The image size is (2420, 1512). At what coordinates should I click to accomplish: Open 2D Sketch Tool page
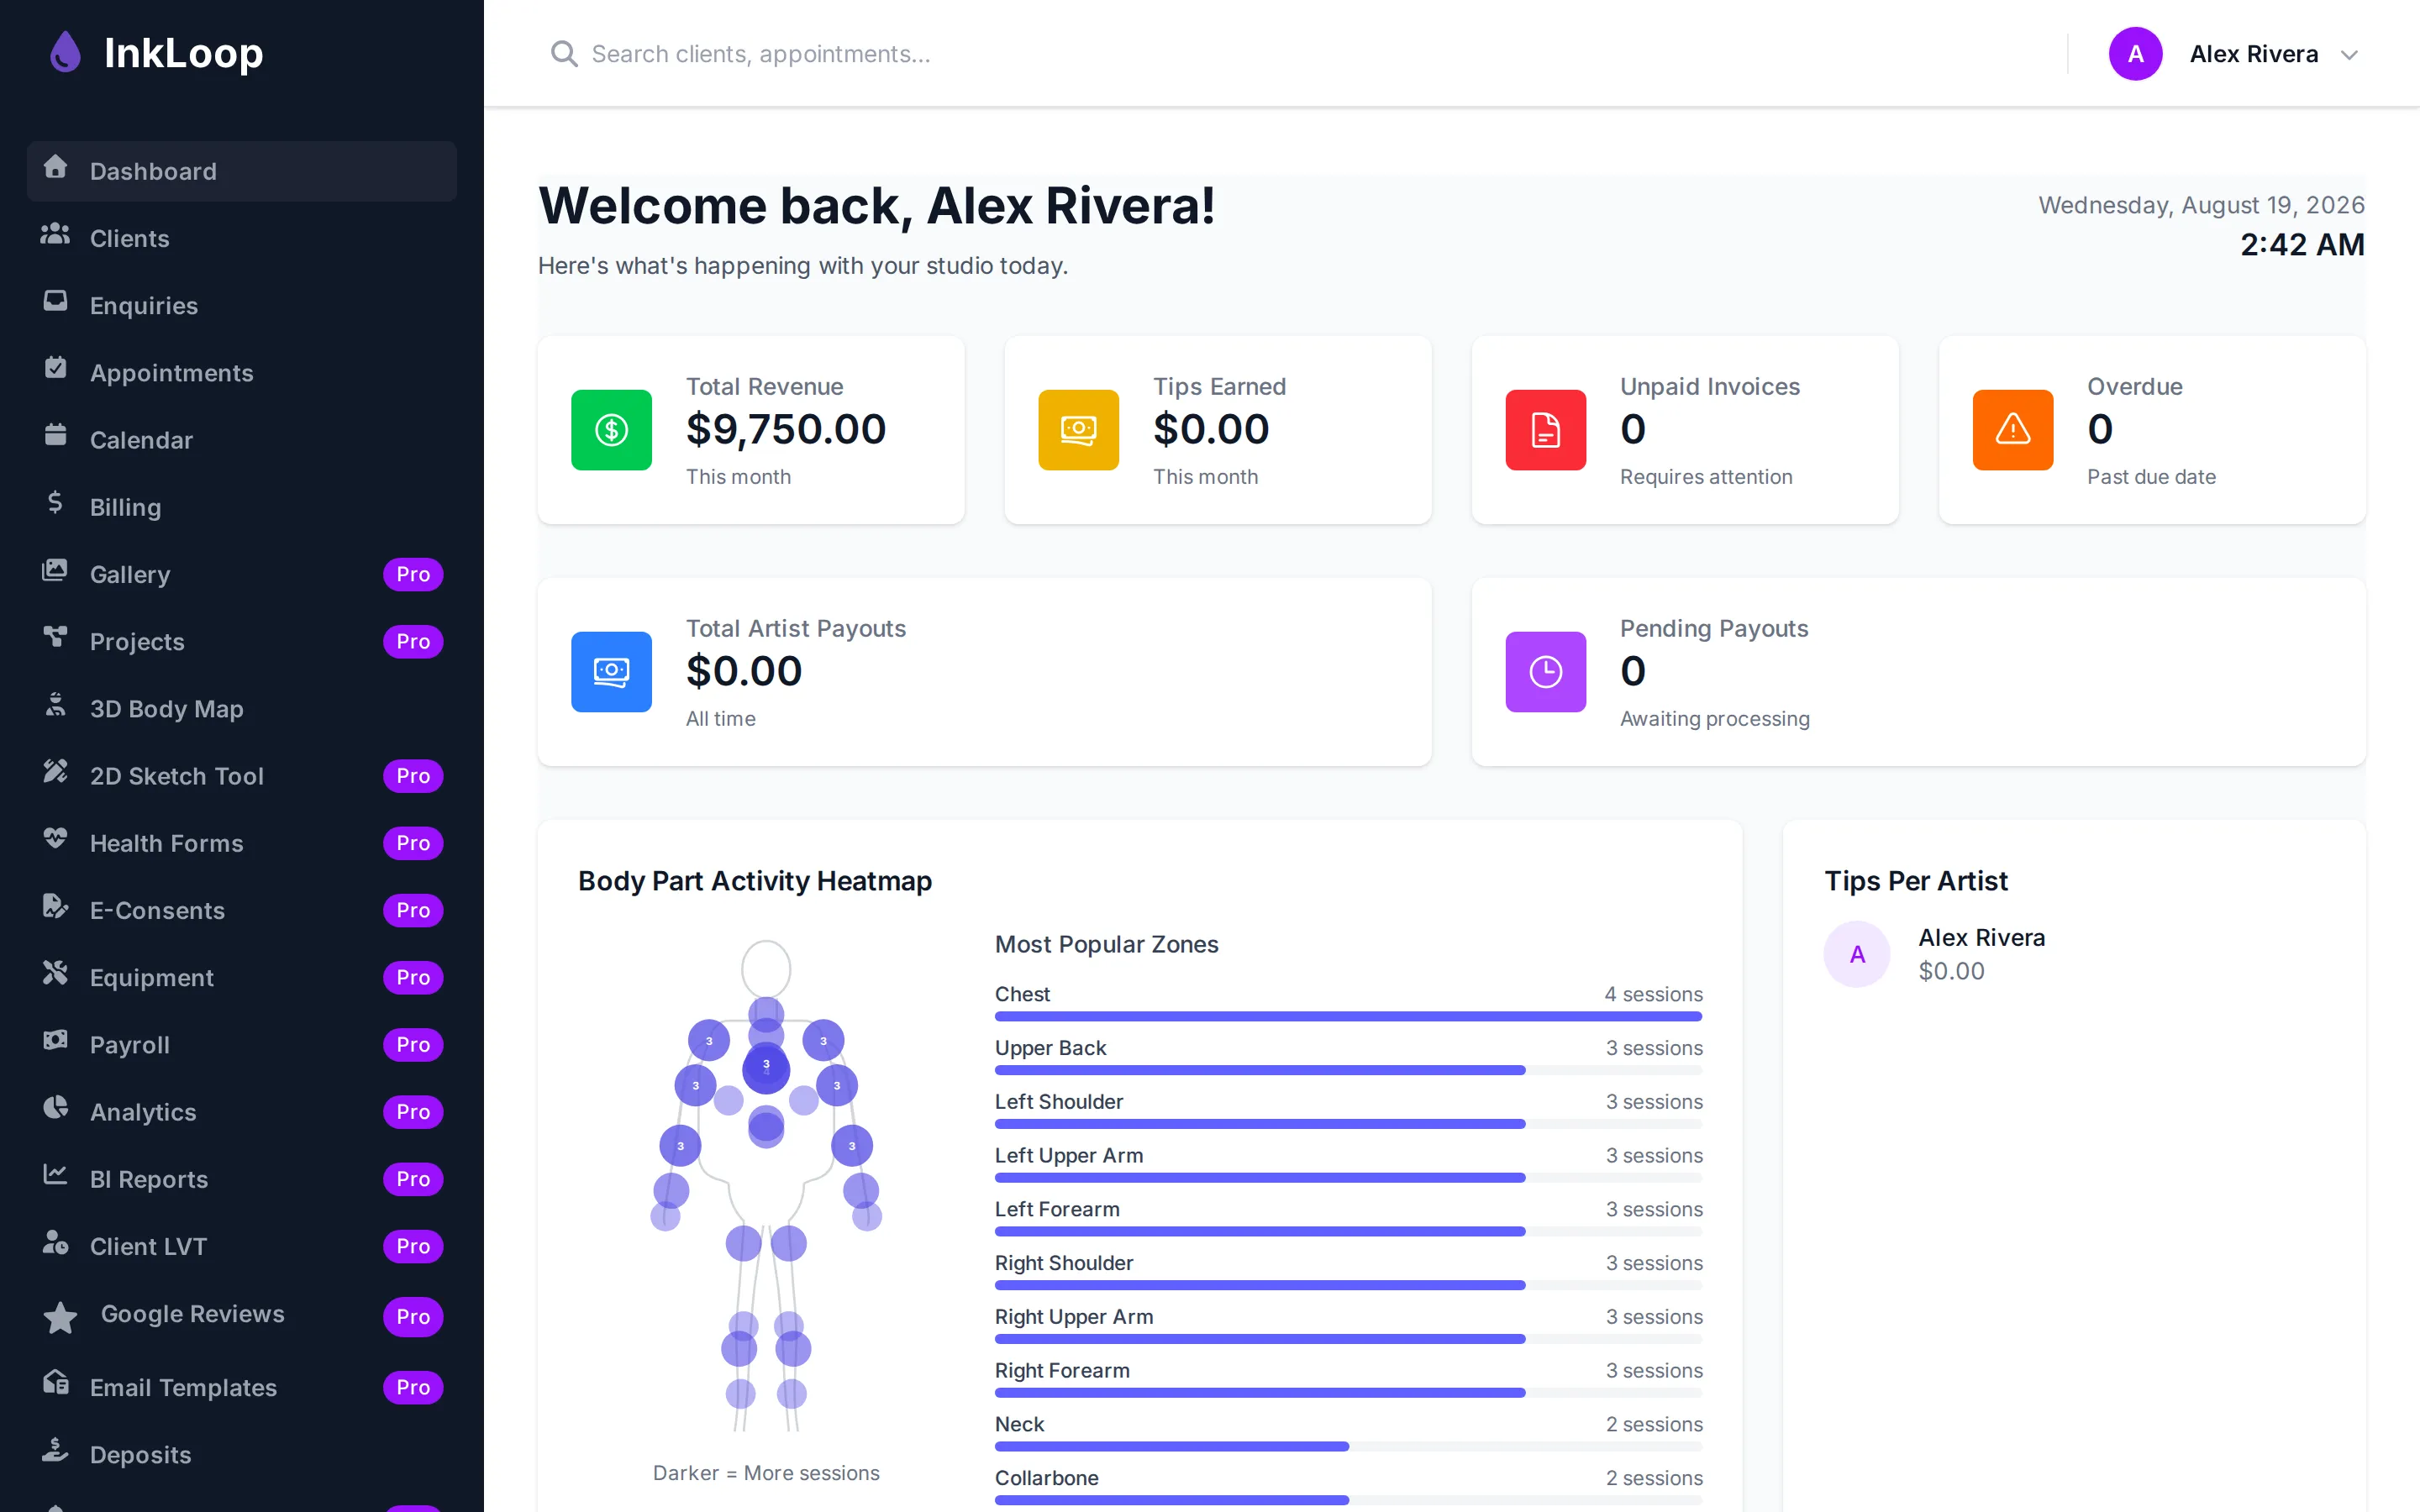[242, 776]
